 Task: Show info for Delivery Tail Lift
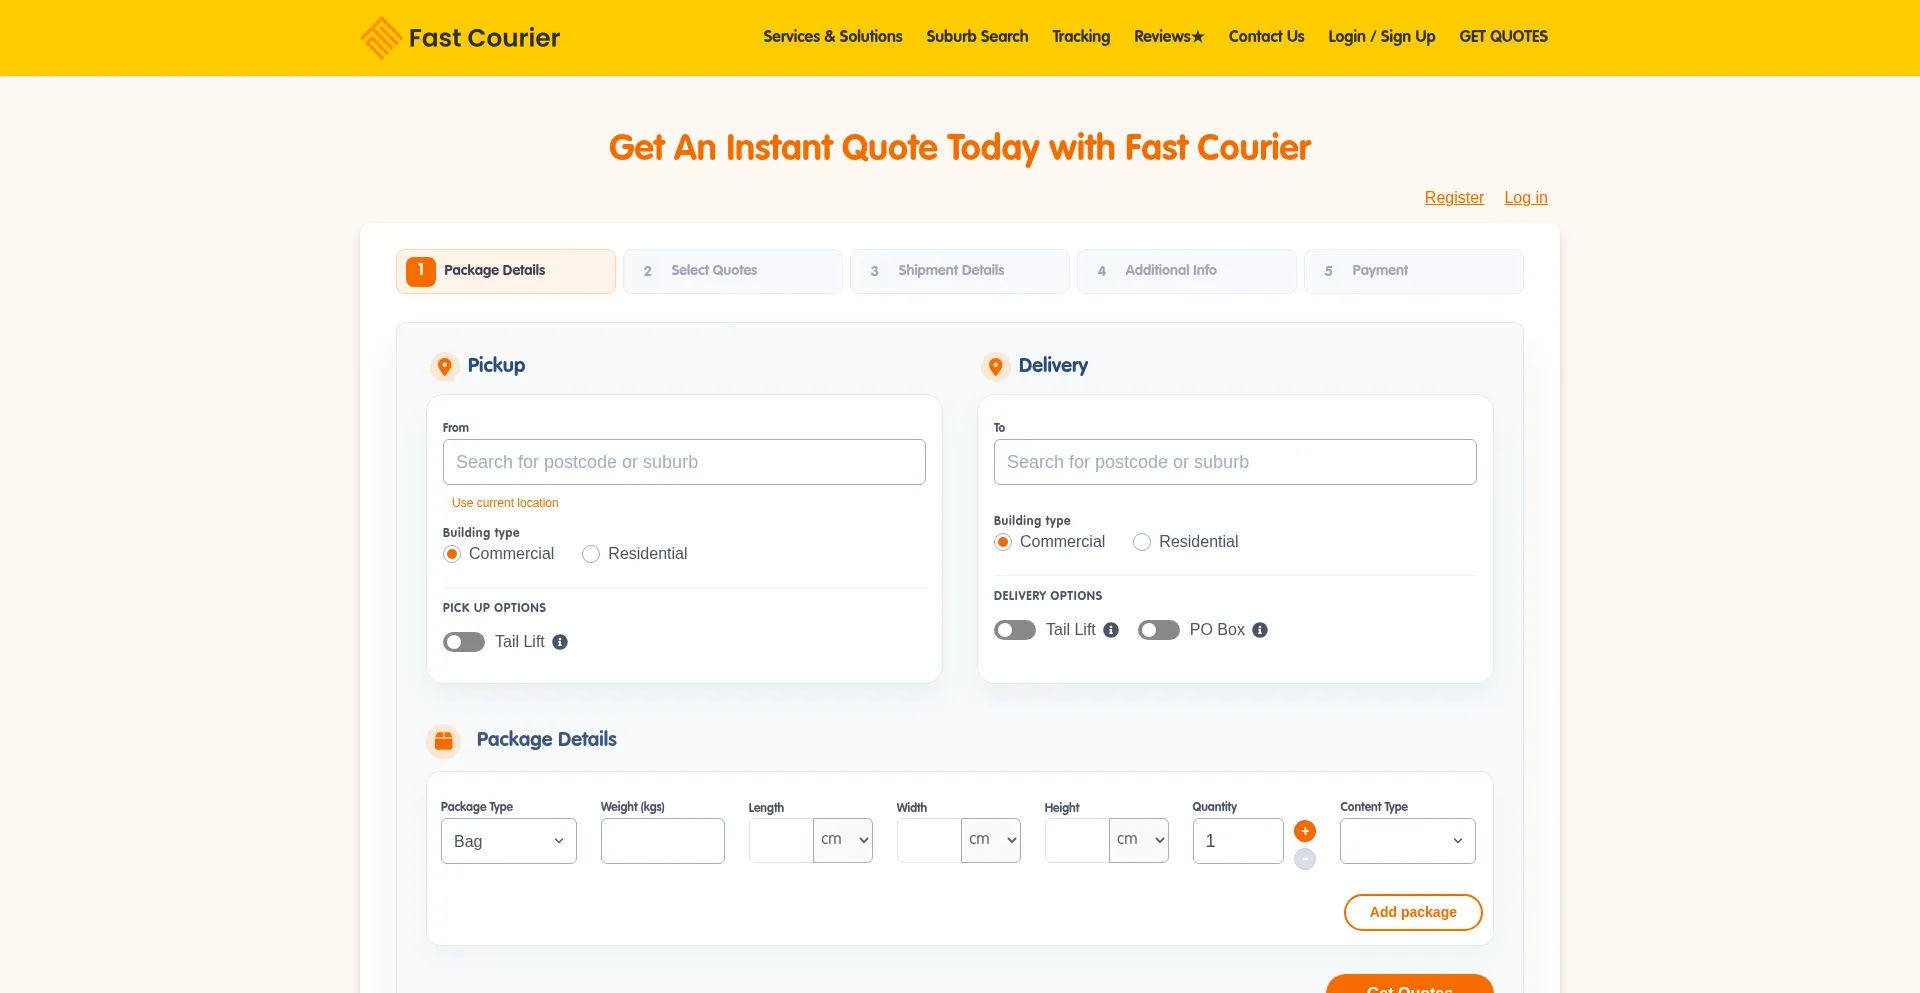(1111, 630)
